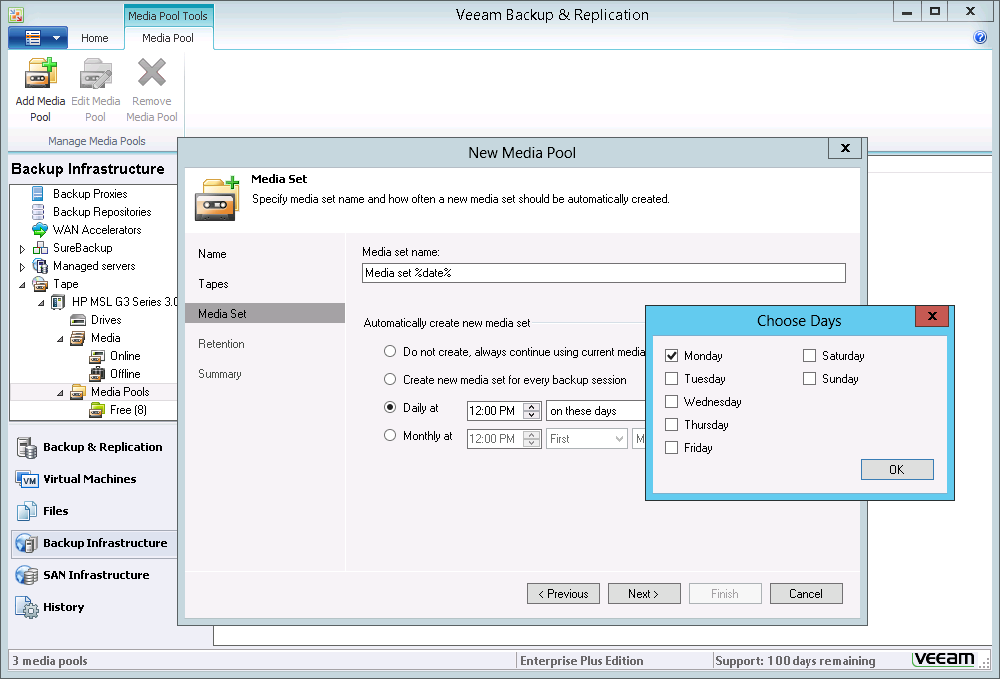Screen dimensions: 1000x679
Task: Select the Media node icon
Action: pyautogui.click(x=78, y=338)
